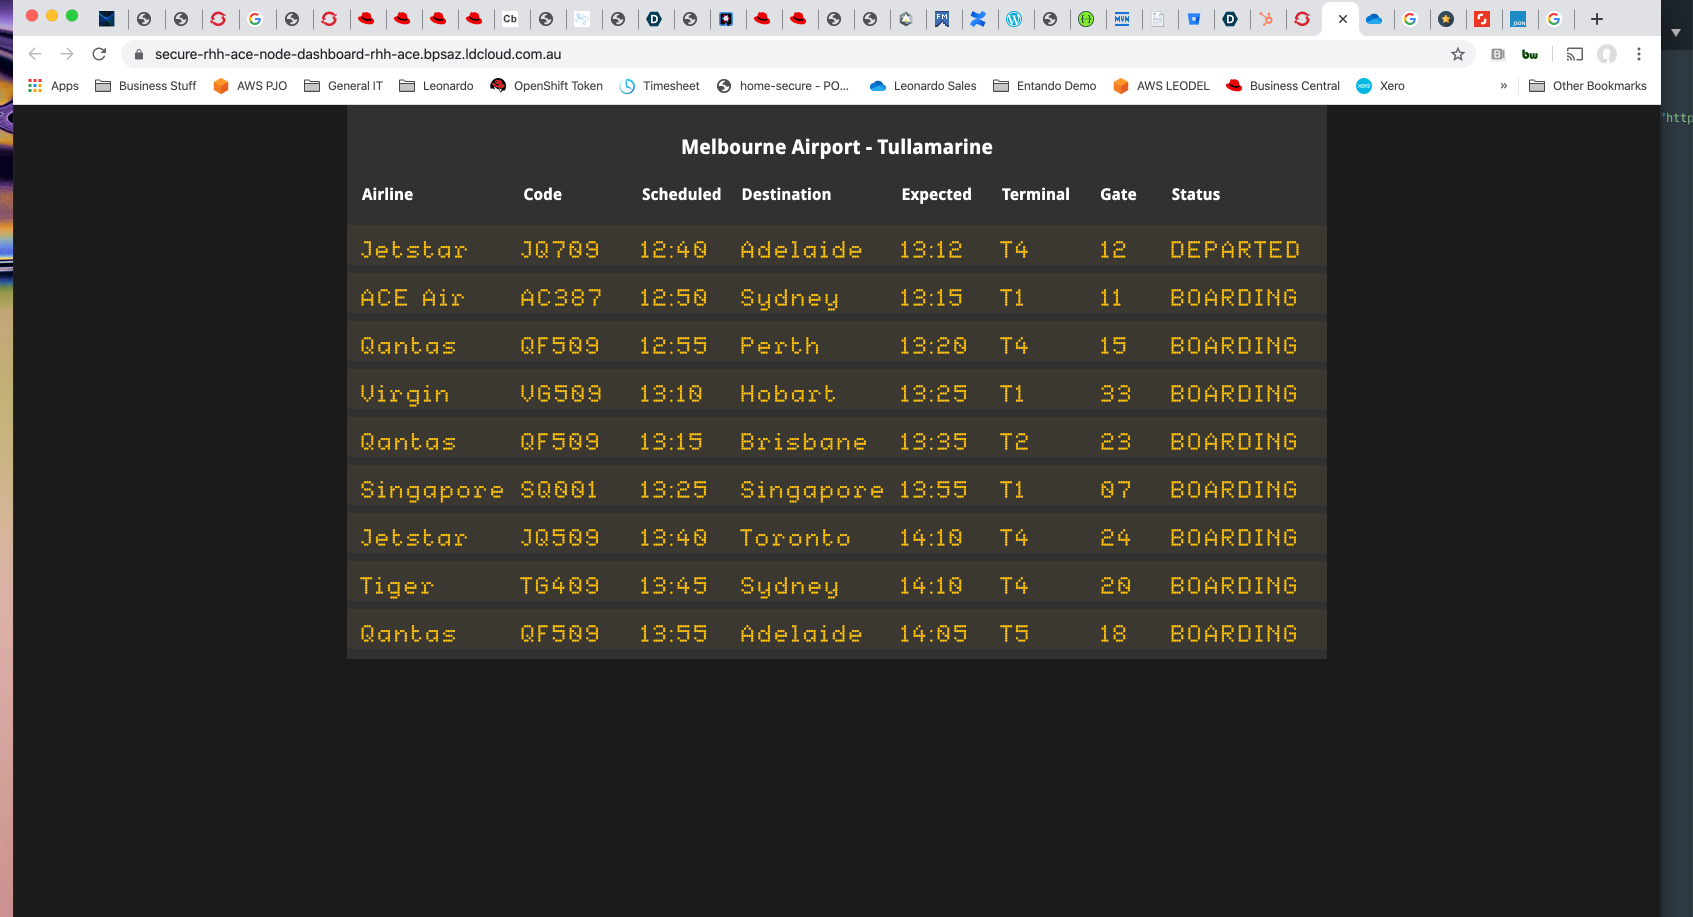The height and width of the screenshot is (917, 1693).
Task: Open the Chrome profile avatar
Action: (x=1607, y=54)
